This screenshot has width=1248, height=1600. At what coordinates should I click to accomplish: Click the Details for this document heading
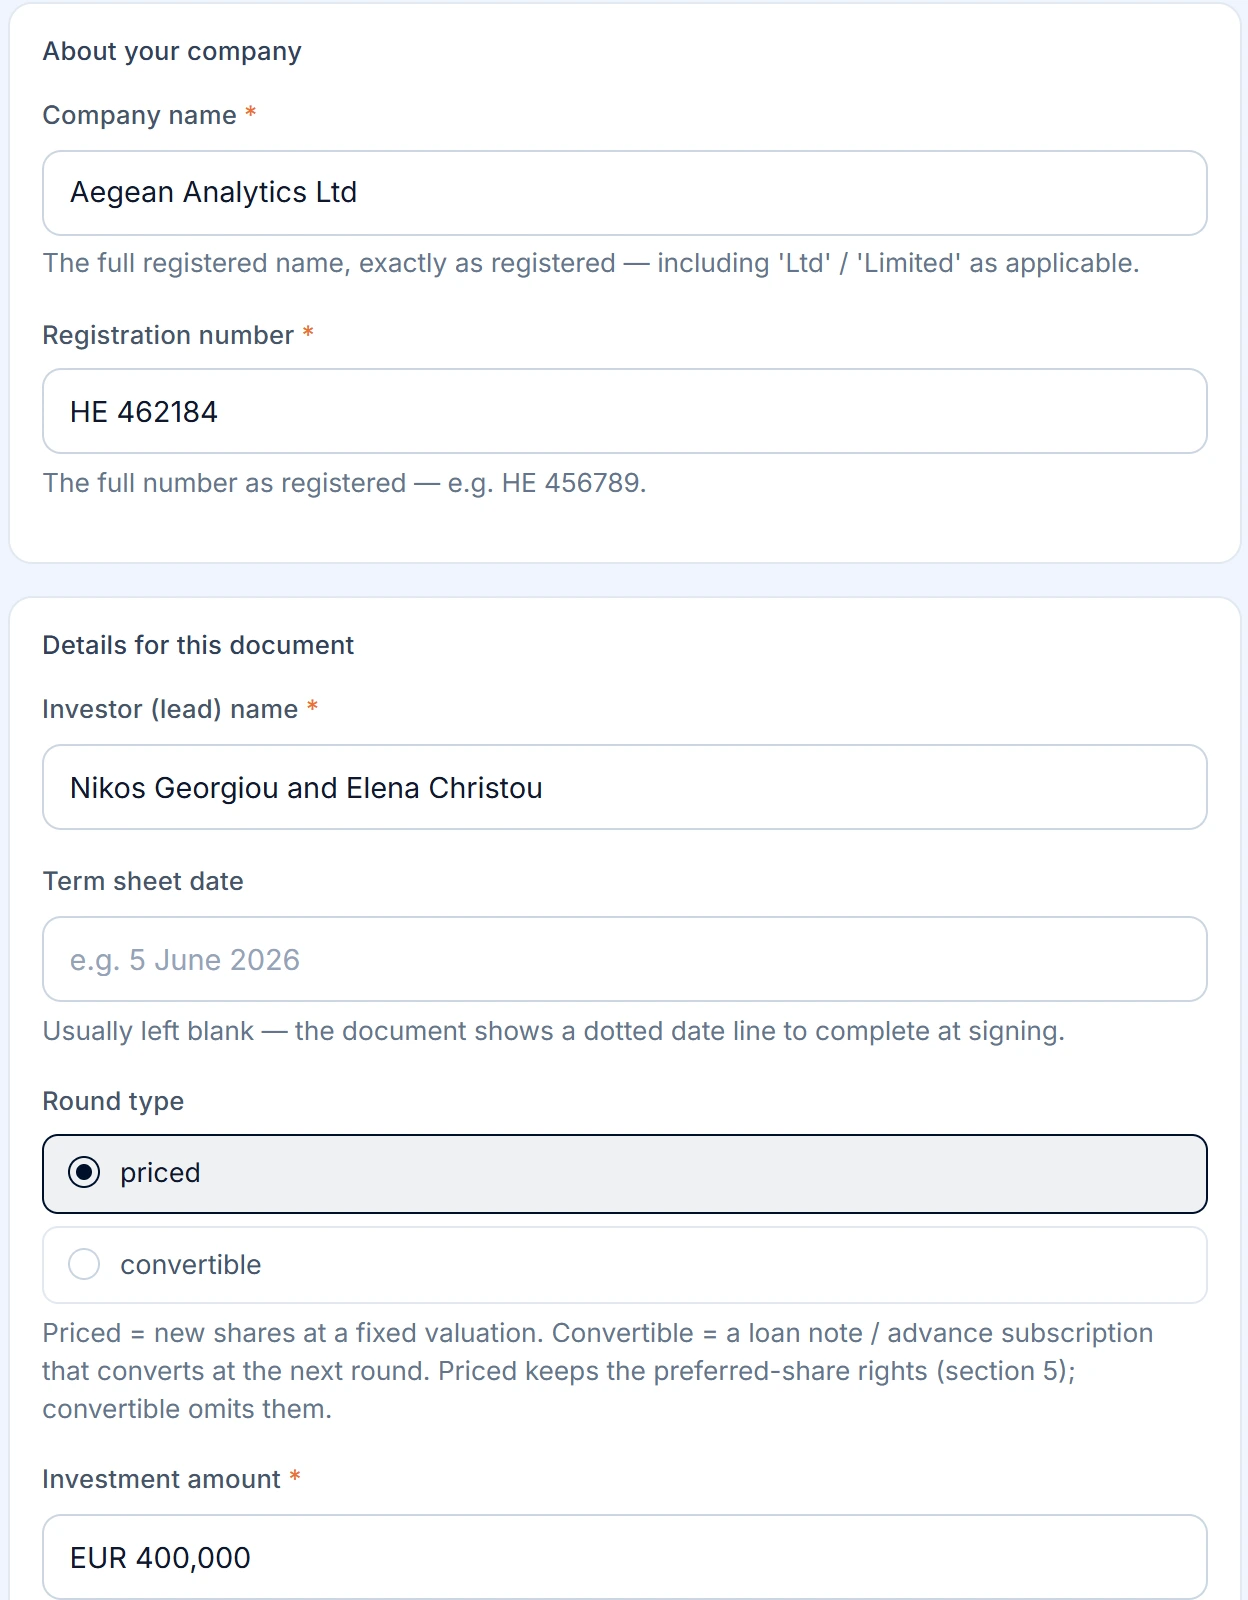[x=198, y=645]
